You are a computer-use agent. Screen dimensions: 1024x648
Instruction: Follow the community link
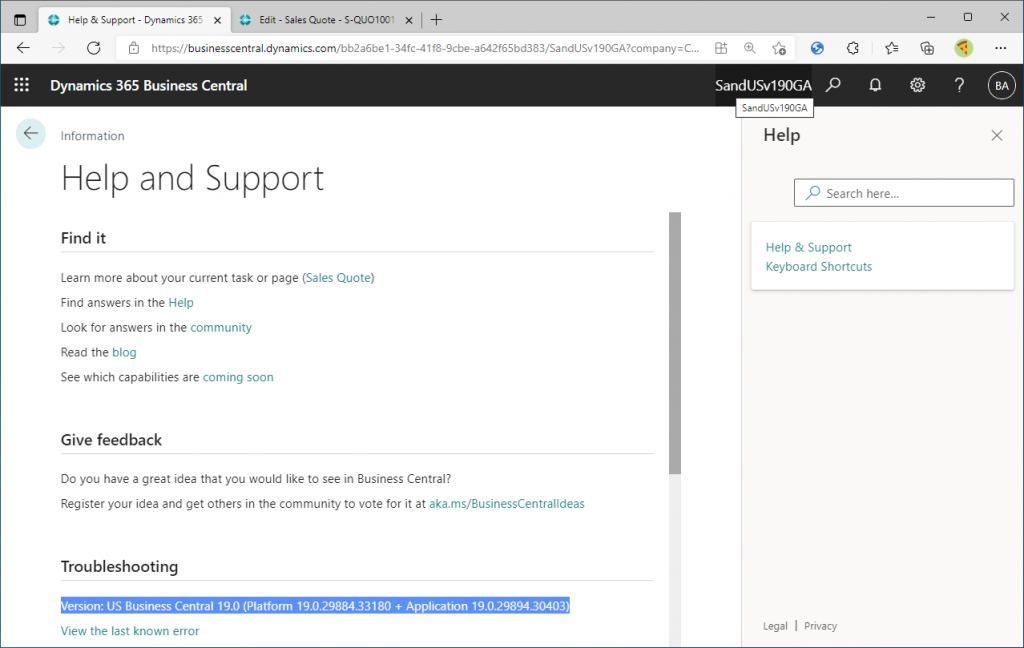click(221, 327)
